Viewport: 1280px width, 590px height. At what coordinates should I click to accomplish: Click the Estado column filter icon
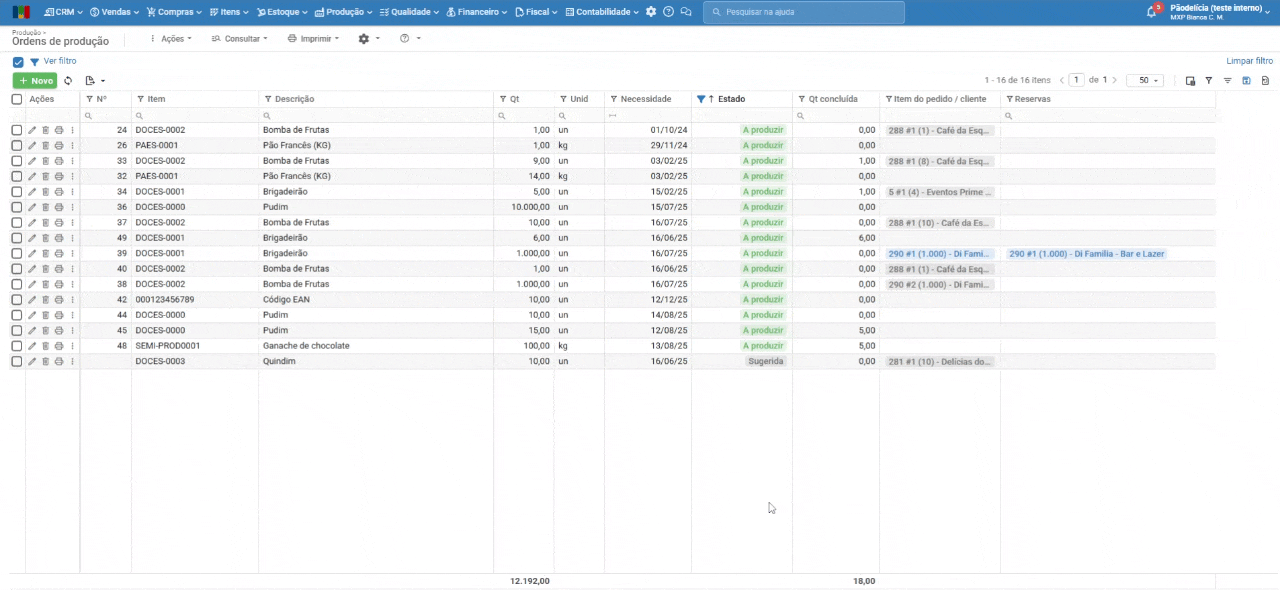(x=701, y=99)
